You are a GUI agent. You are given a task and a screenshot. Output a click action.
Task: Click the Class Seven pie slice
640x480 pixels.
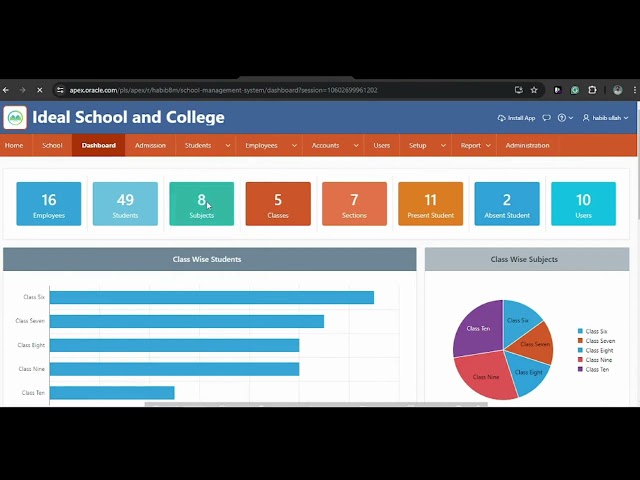(533, 344)
